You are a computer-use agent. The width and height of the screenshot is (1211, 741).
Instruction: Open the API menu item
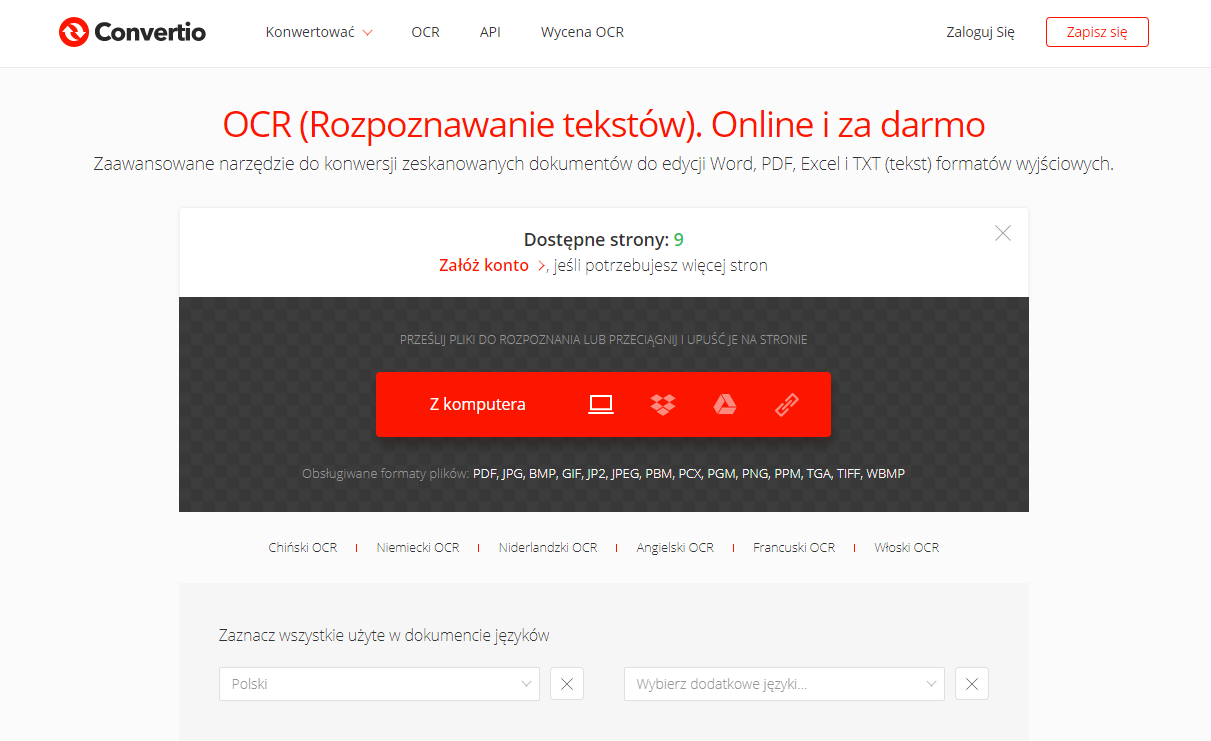490,32
